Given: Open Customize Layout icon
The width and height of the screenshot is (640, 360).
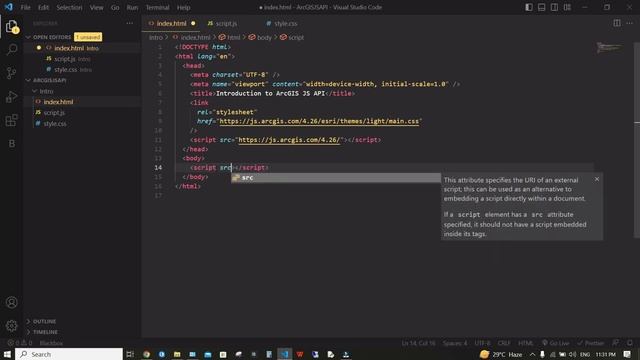Looking at the screenshot, I should 567,7.
